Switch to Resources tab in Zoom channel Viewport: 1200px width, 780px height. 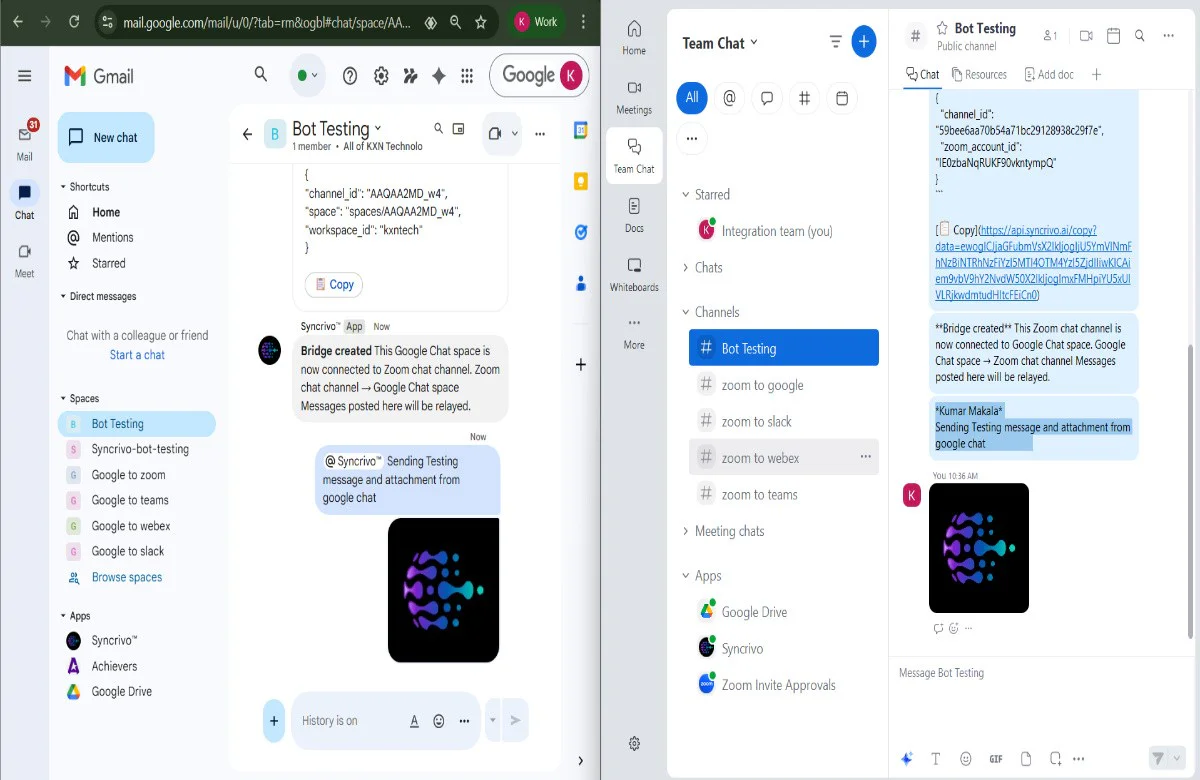click(979, 74)
